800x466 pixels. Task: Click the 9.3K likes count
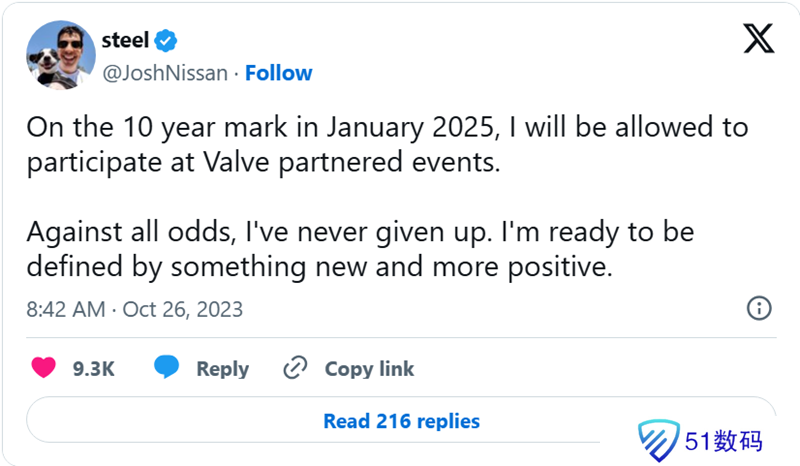pyautogui.click(x=94, y=369)
